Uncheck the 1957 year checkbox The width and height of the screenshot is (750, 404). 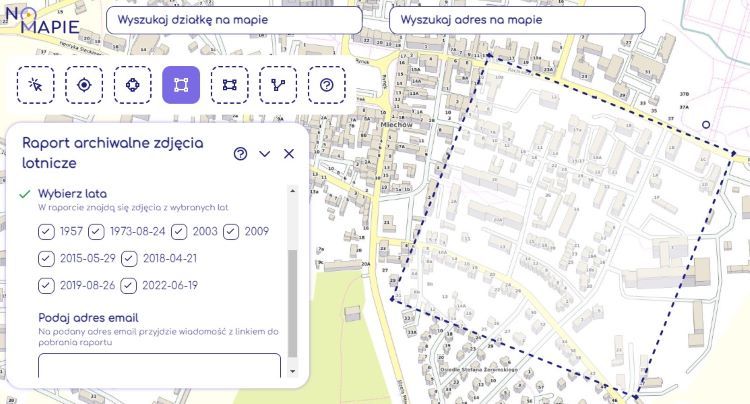(46, 232)
